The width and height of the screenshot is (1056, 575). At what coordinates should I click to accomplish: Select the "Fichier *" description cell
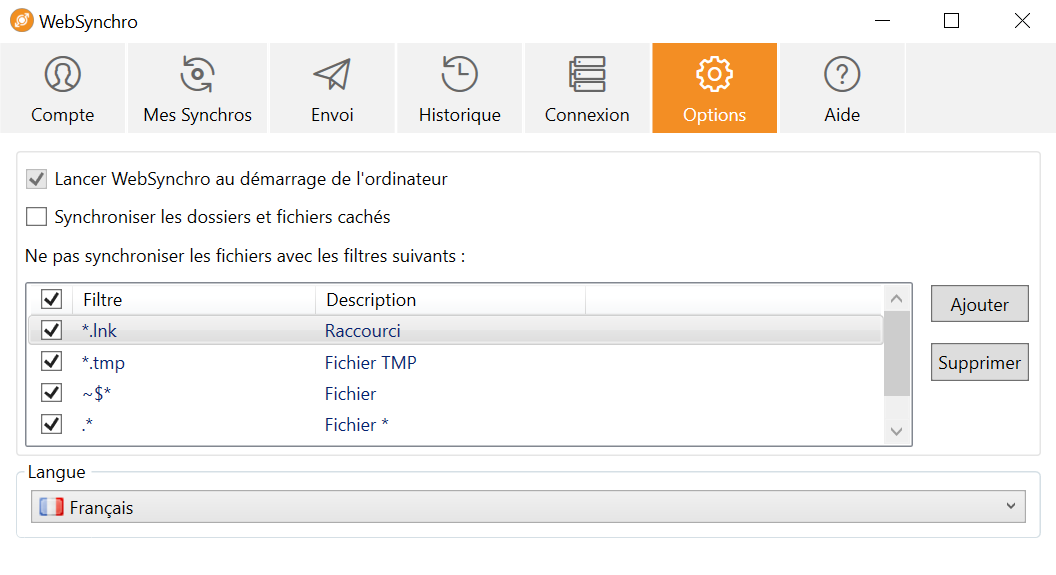[356, 425]
